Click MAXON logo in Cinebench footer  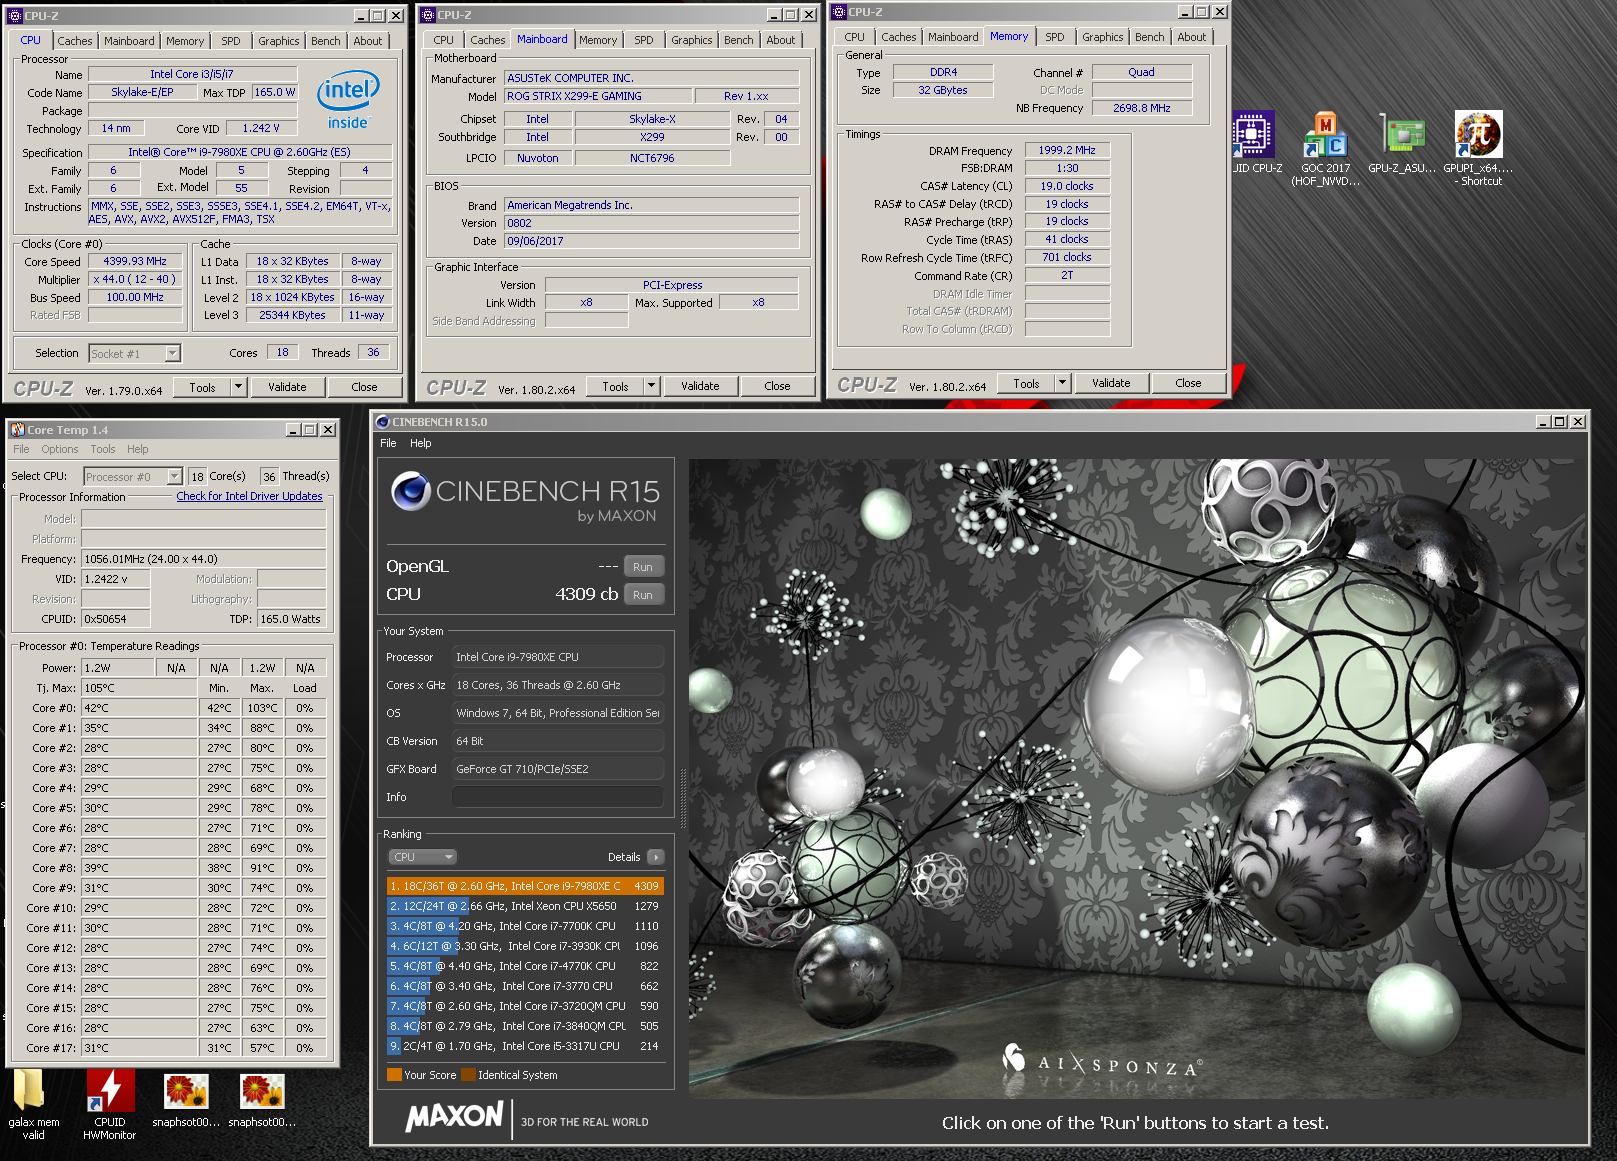click(x=455, y=1117)
